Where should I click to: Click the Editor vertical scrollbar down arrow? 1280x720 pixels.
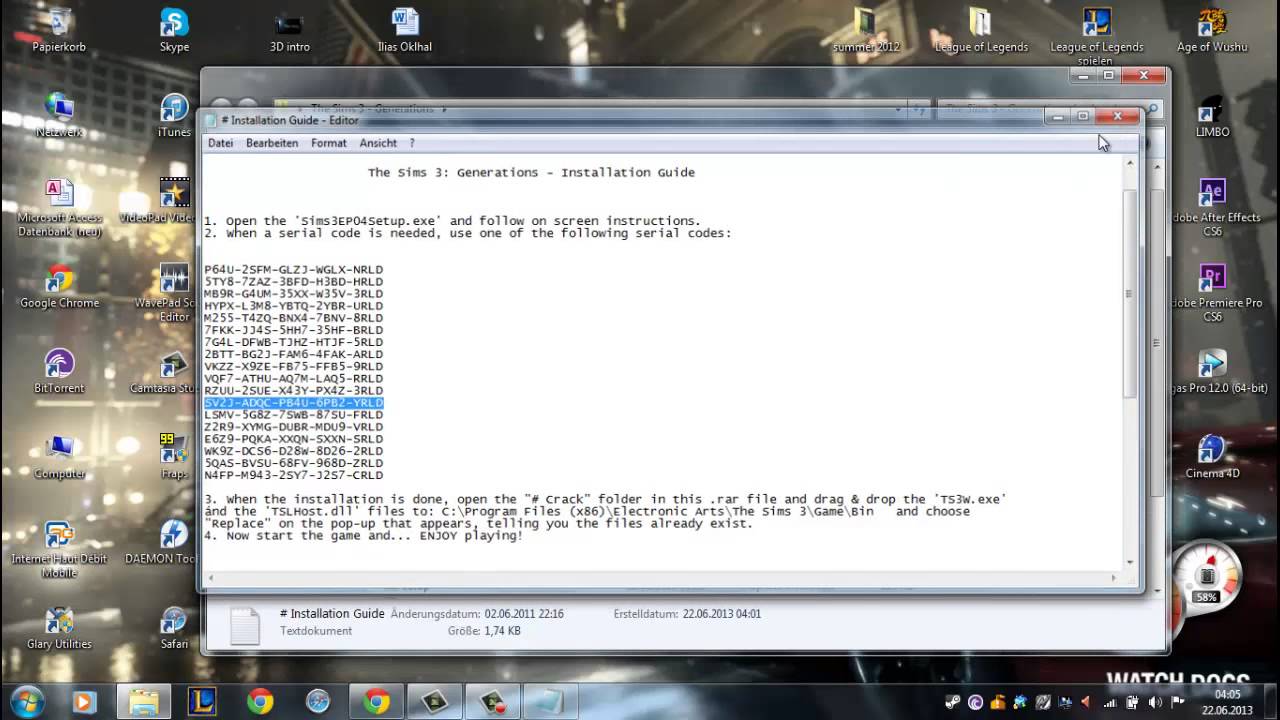pyautogui.click(x=1130, y=562)
